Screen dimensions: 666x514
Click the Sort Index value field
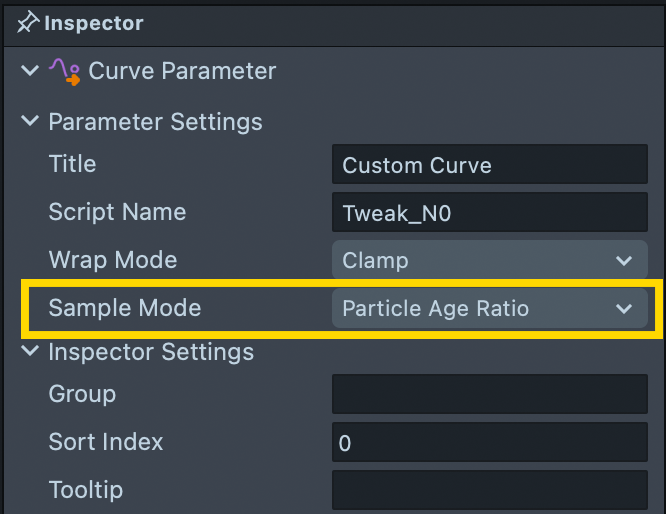[x=489, y=443]
